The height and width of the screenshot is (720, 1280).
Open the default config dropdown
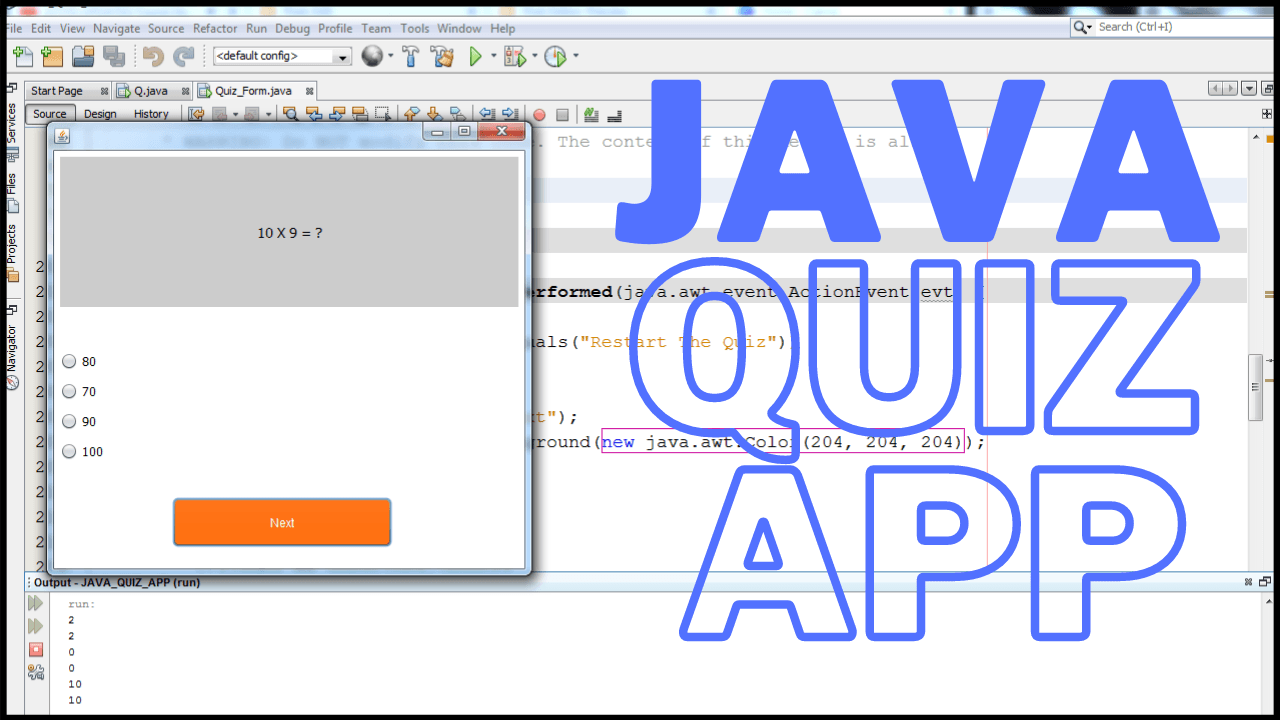(x=342, y=56)
